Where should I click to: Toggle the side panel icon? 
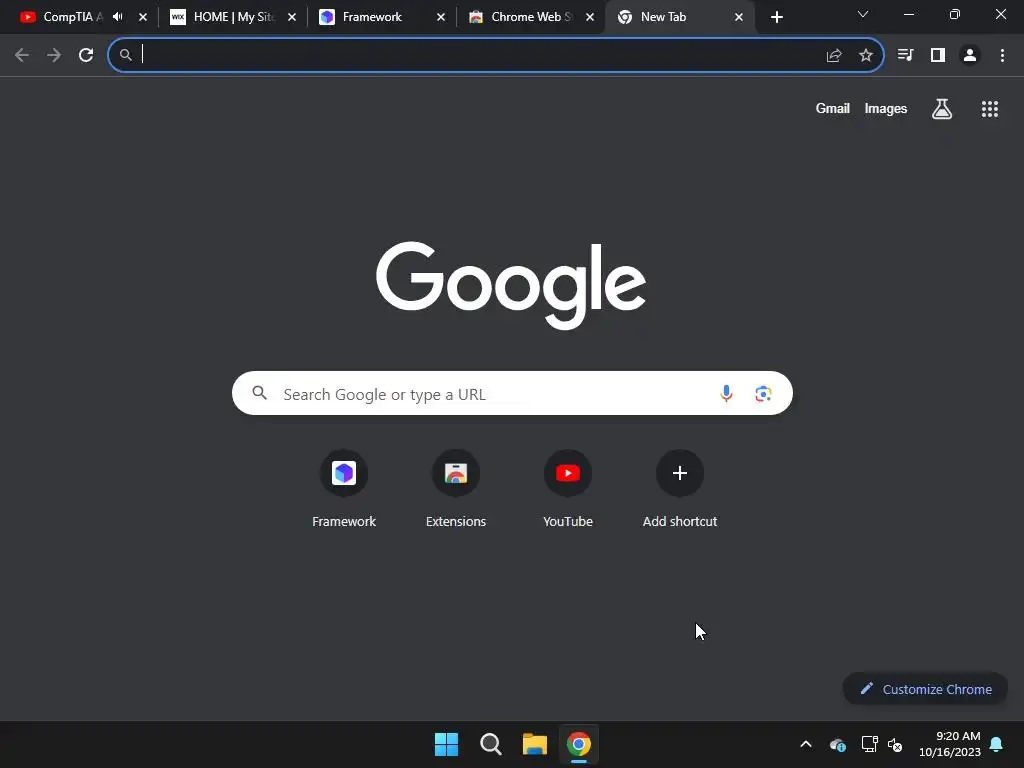[938, 55]
